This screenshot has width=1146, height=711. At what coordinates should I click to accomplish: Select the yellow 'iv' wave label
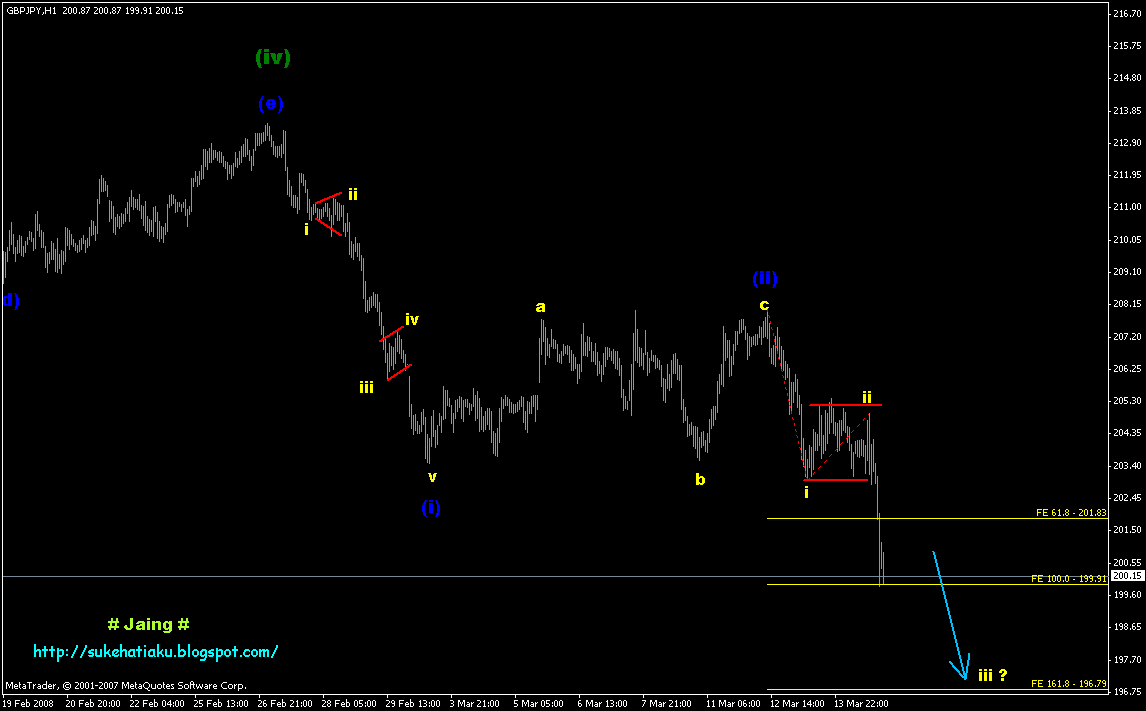[x=412, y=319]
